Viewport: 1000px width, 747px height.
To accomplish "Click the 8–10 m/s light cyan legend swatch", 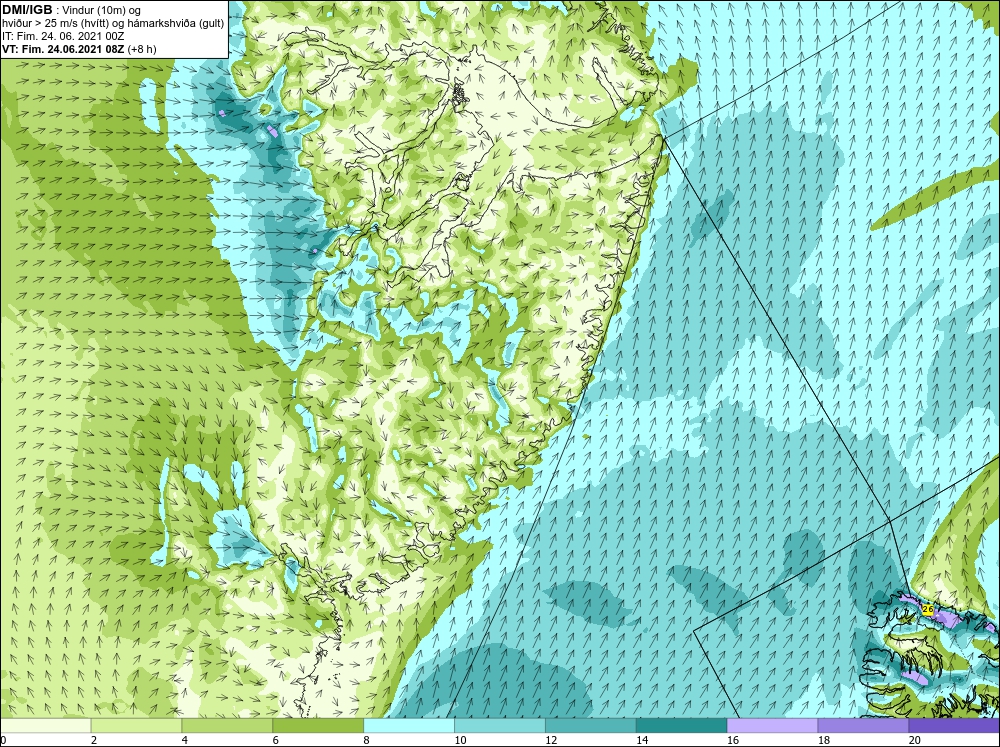I will point(409,726).
